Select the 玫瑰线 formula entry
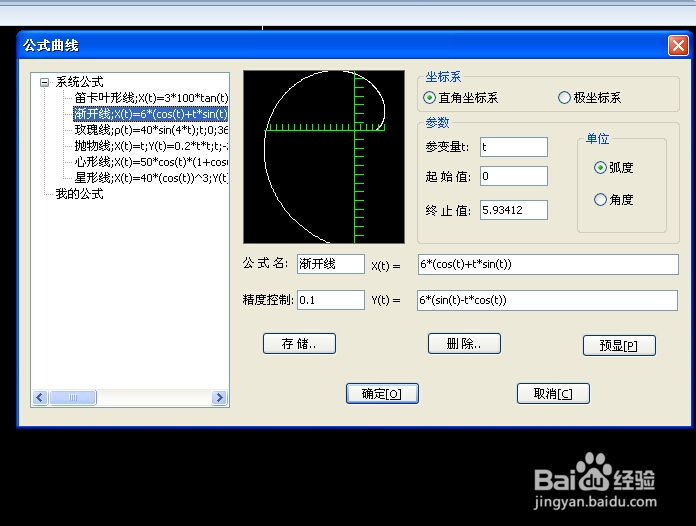 [151, 130]
